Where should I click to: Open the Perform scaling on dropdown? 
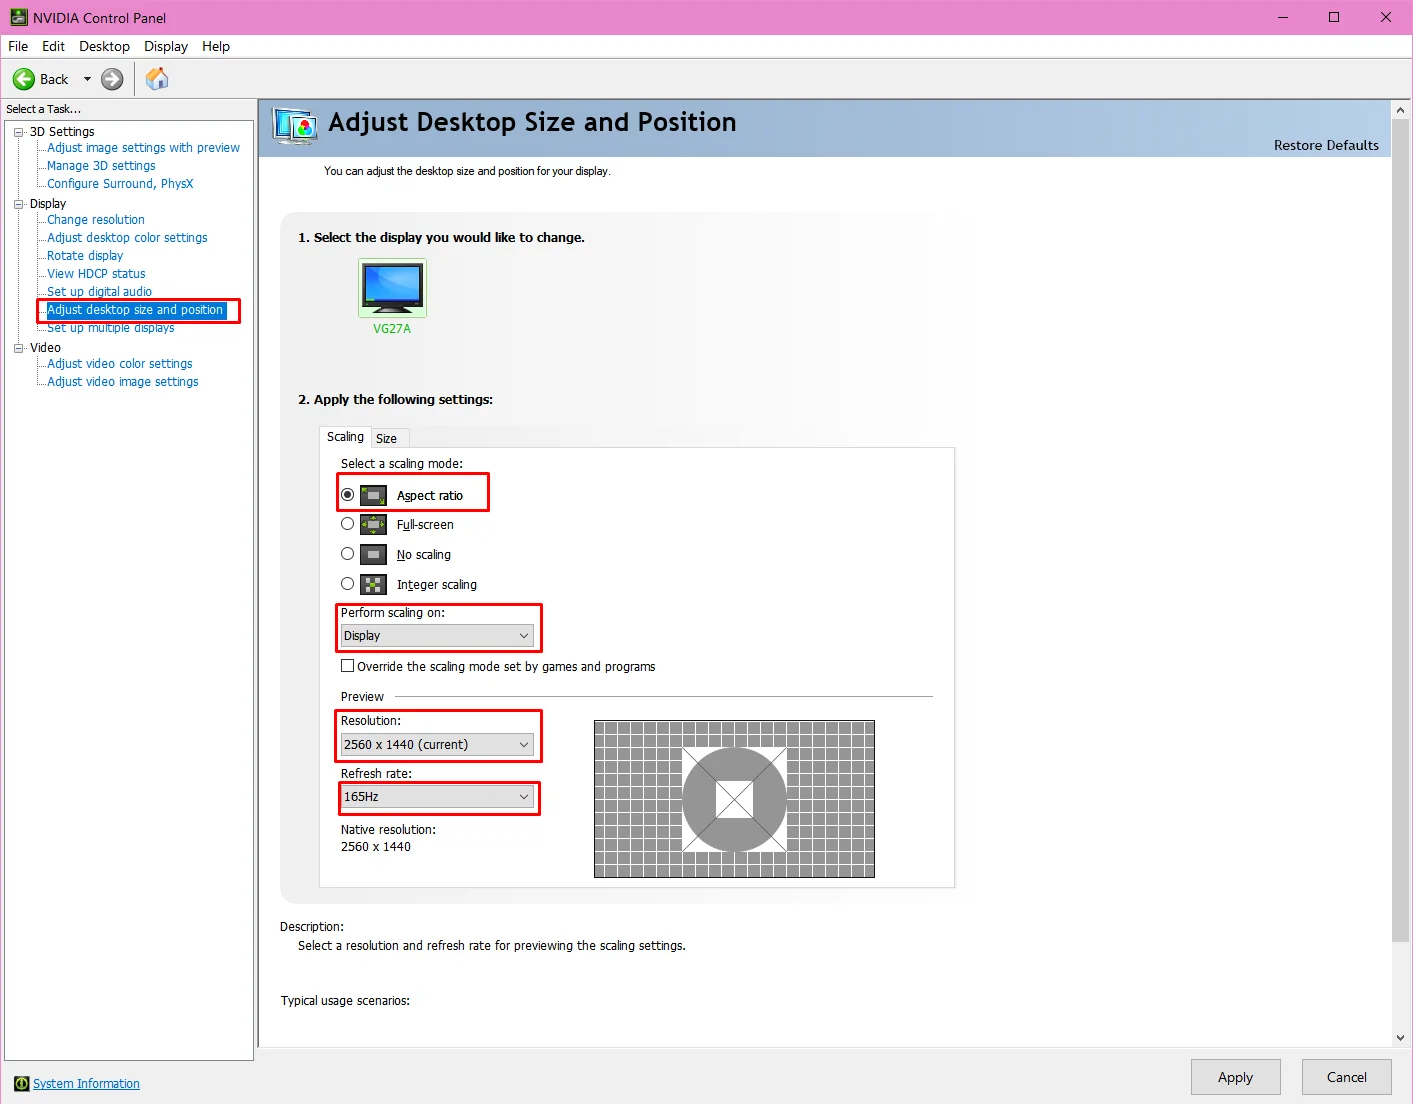click(x=437, y=636)
